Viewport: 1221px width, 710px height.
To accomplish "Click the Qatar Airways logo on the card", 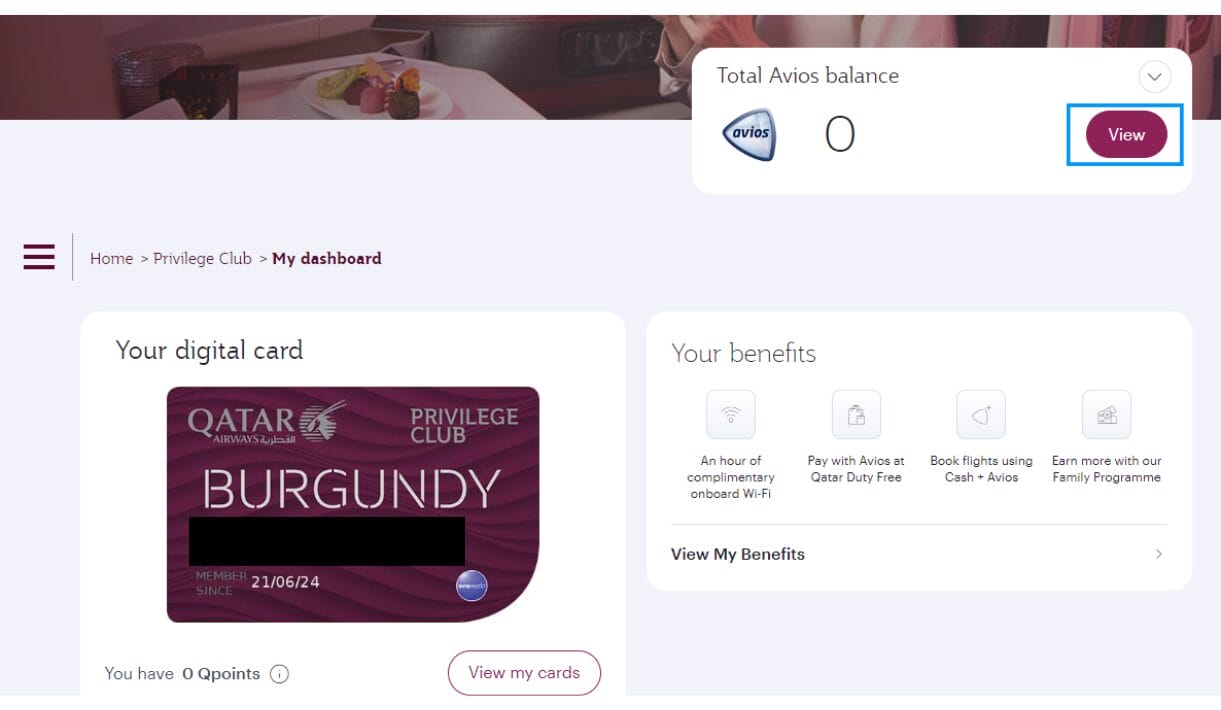I will [x=267, y=423].
